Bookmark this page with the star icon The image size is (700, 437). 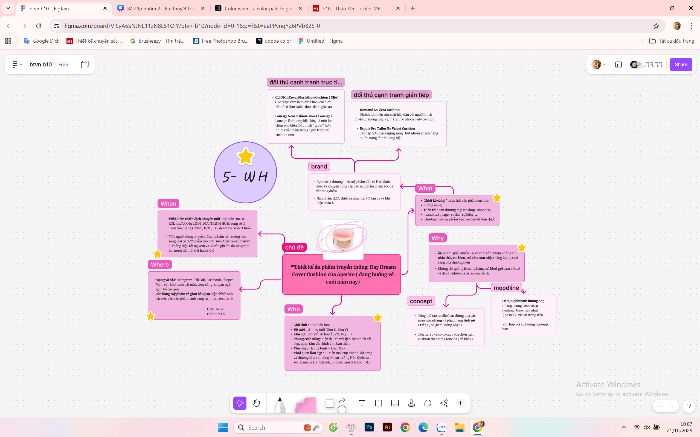pos(656,26)
